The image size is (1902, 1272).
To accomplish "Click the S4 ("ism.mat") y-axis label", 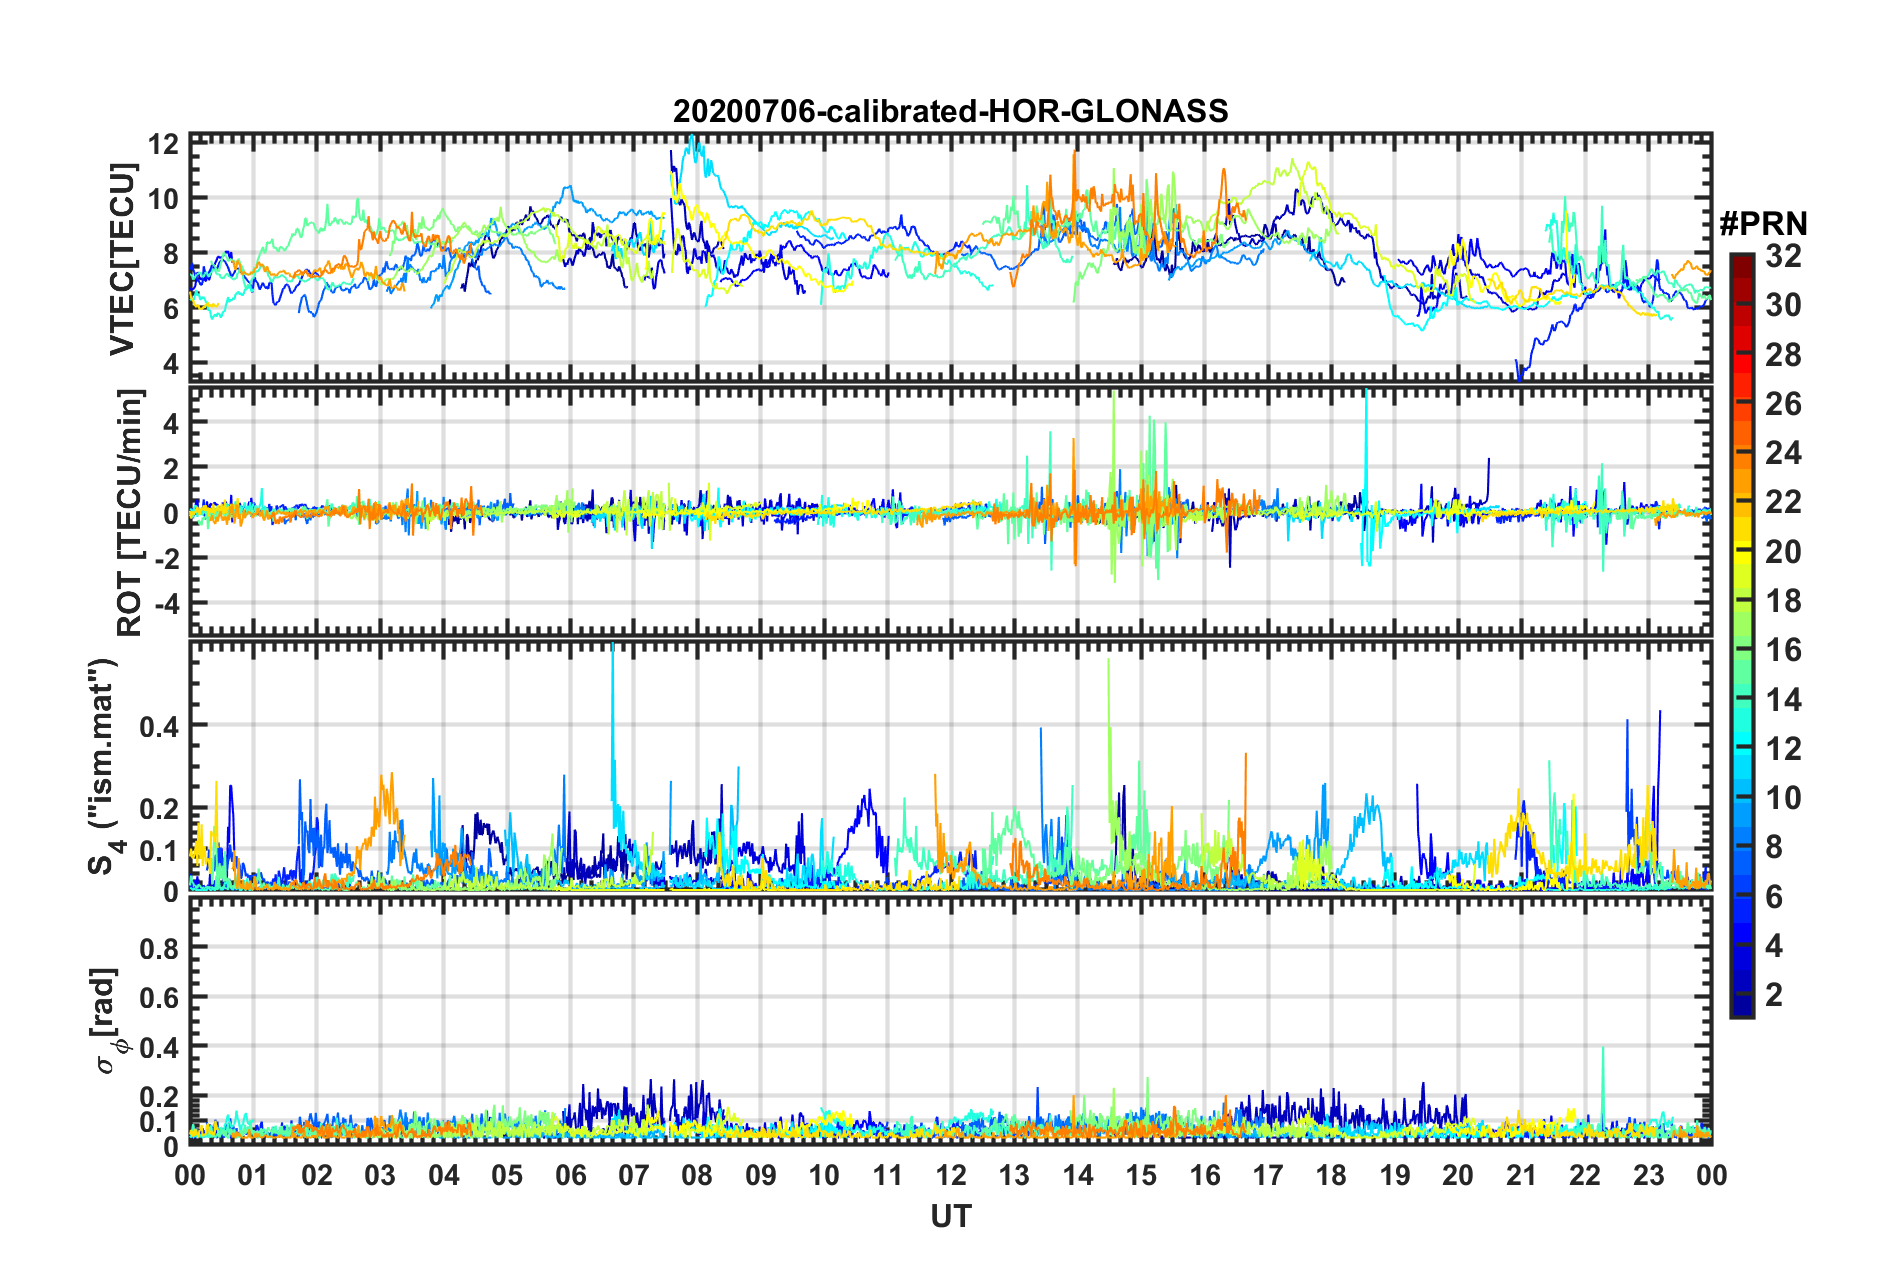I will click(x=103, y=767).
